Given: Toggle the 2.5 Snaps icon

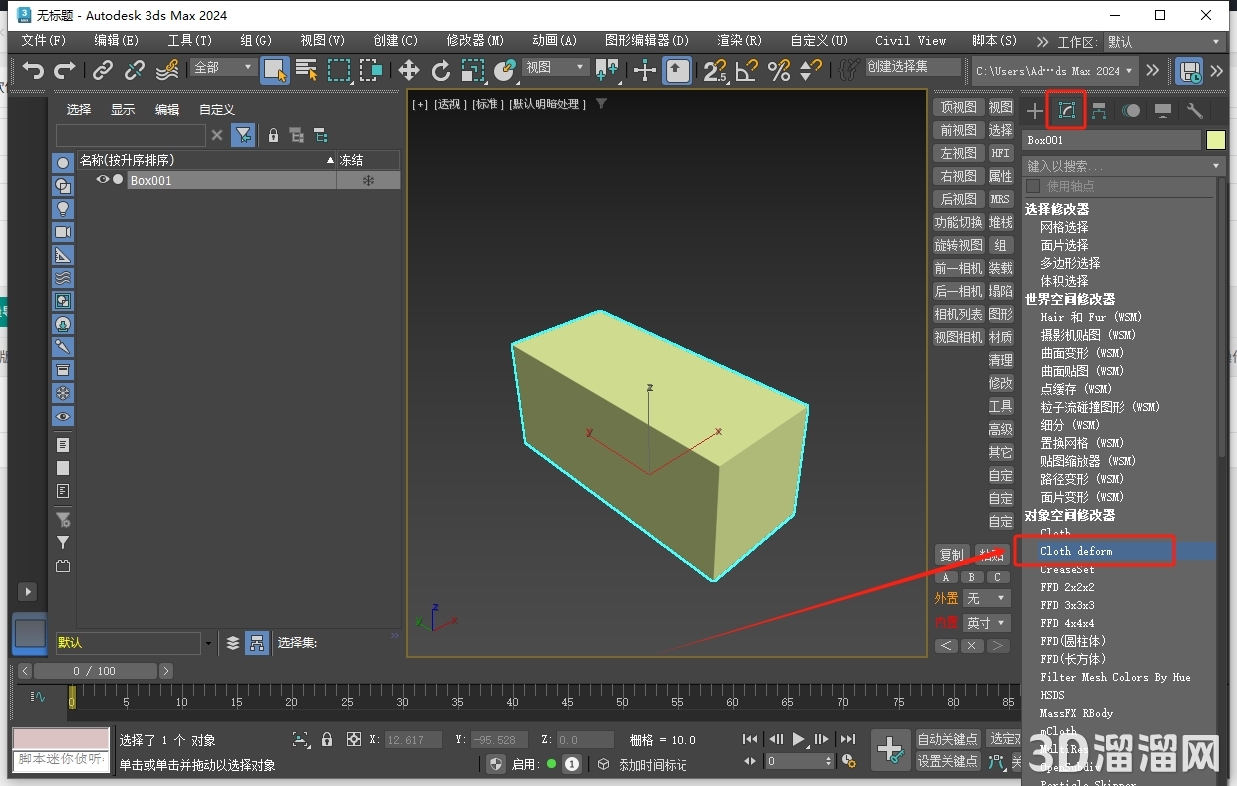Looking at the screenshot, I should click(715, 70).
